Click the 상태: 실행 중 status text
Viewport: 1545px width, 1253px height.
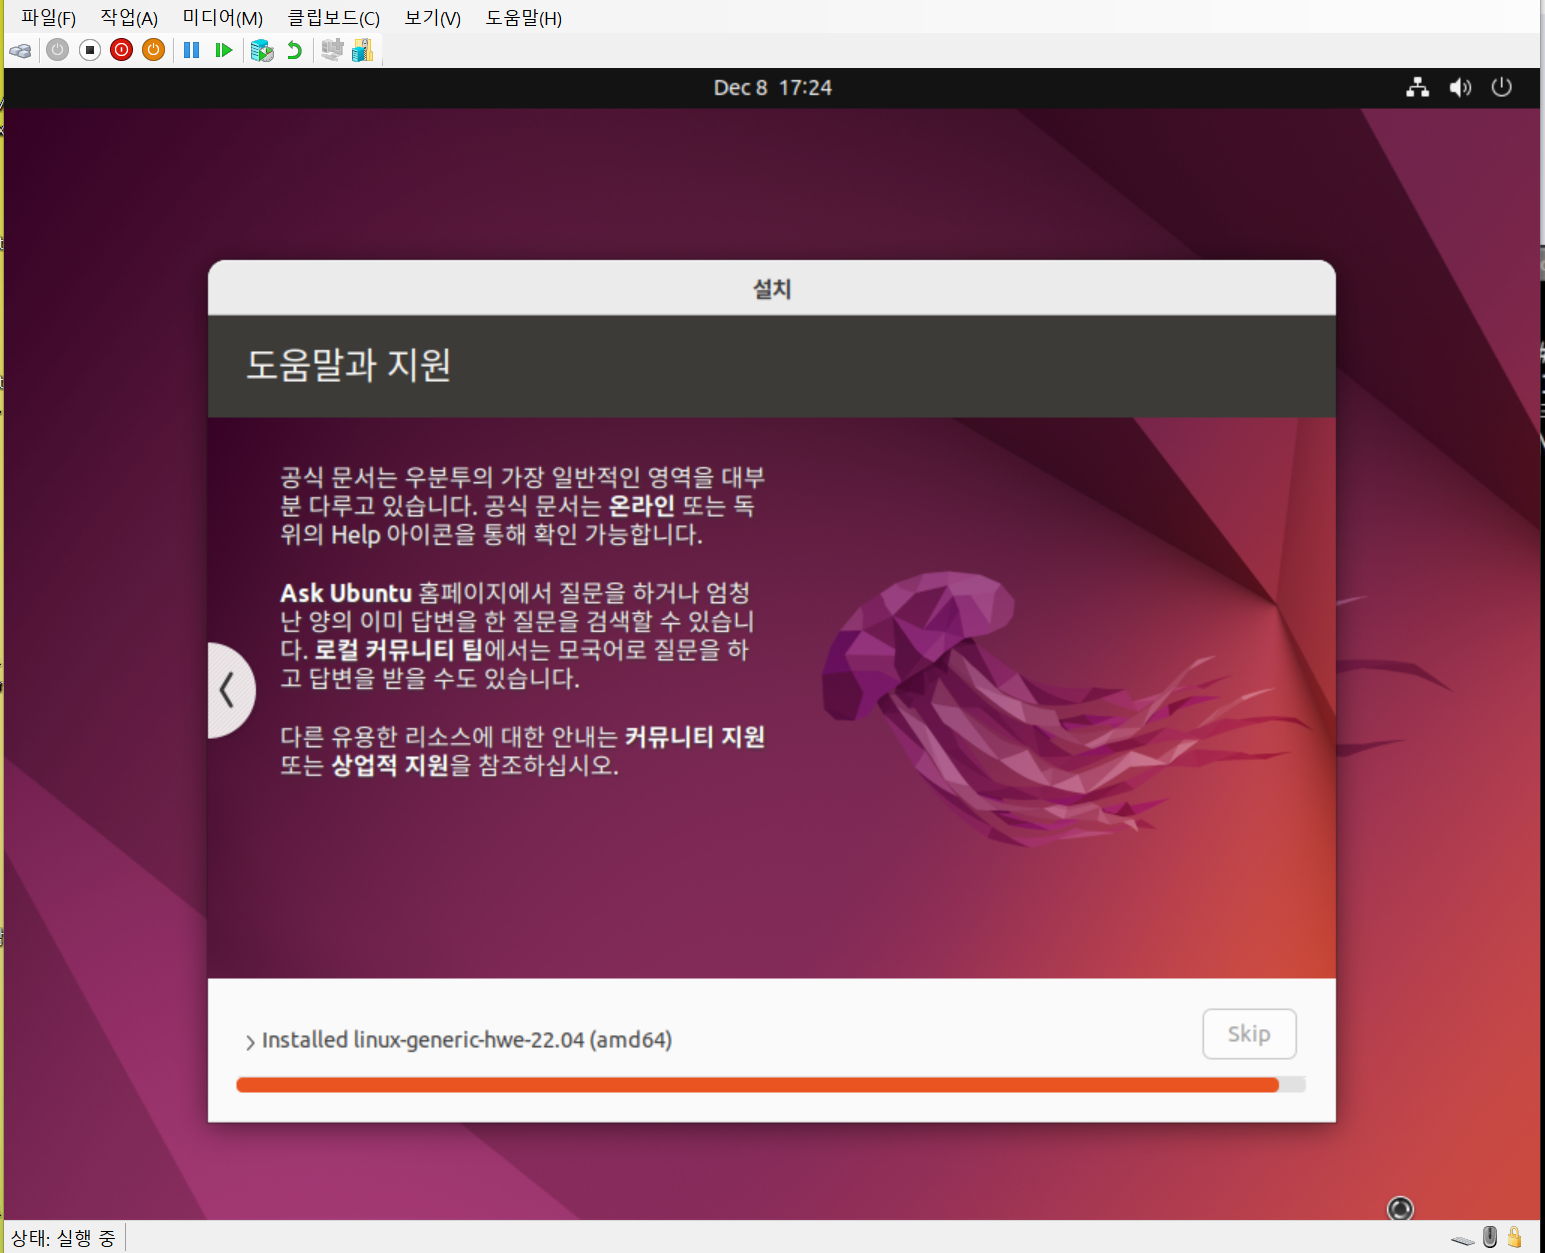pos(63,1238)
